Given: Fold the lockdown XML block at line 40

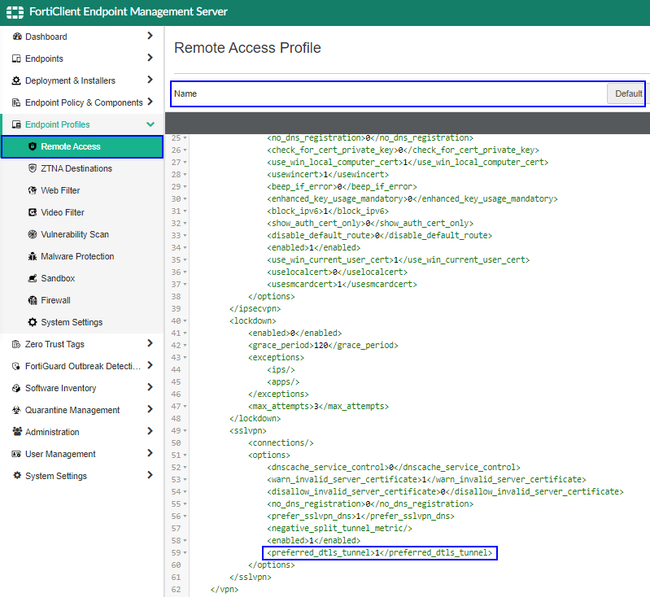Looking at the screenshot, I should (x=187, y=322).
